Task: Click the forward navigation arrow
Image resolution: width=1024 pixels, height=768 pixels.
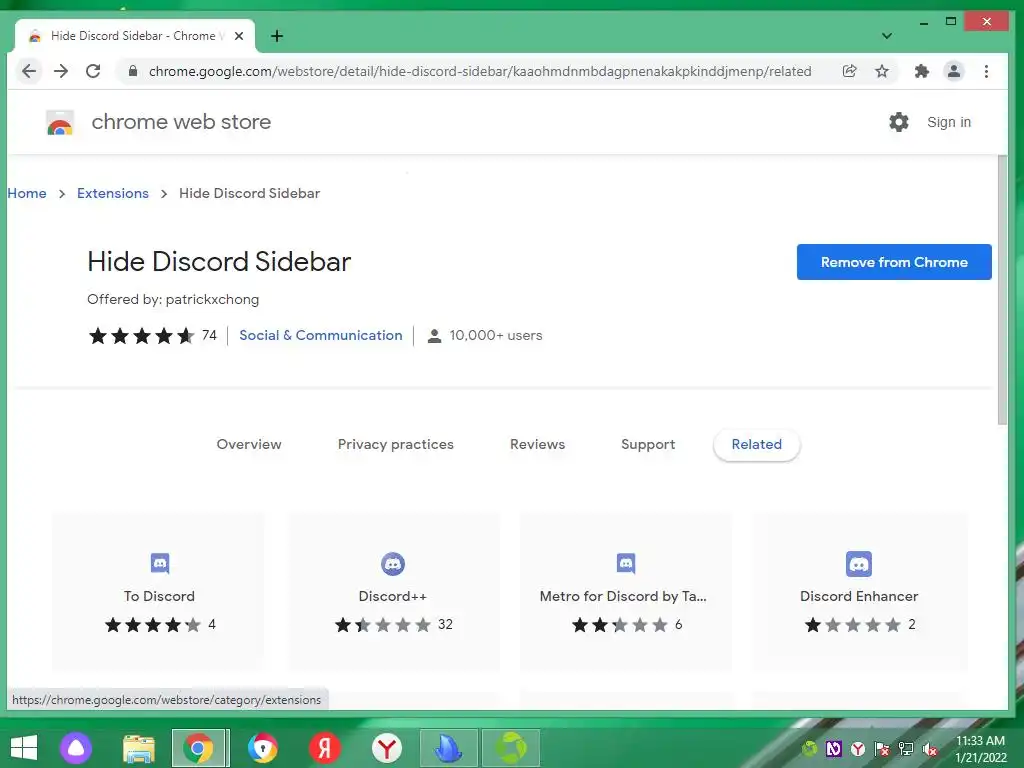Action: 61,71
